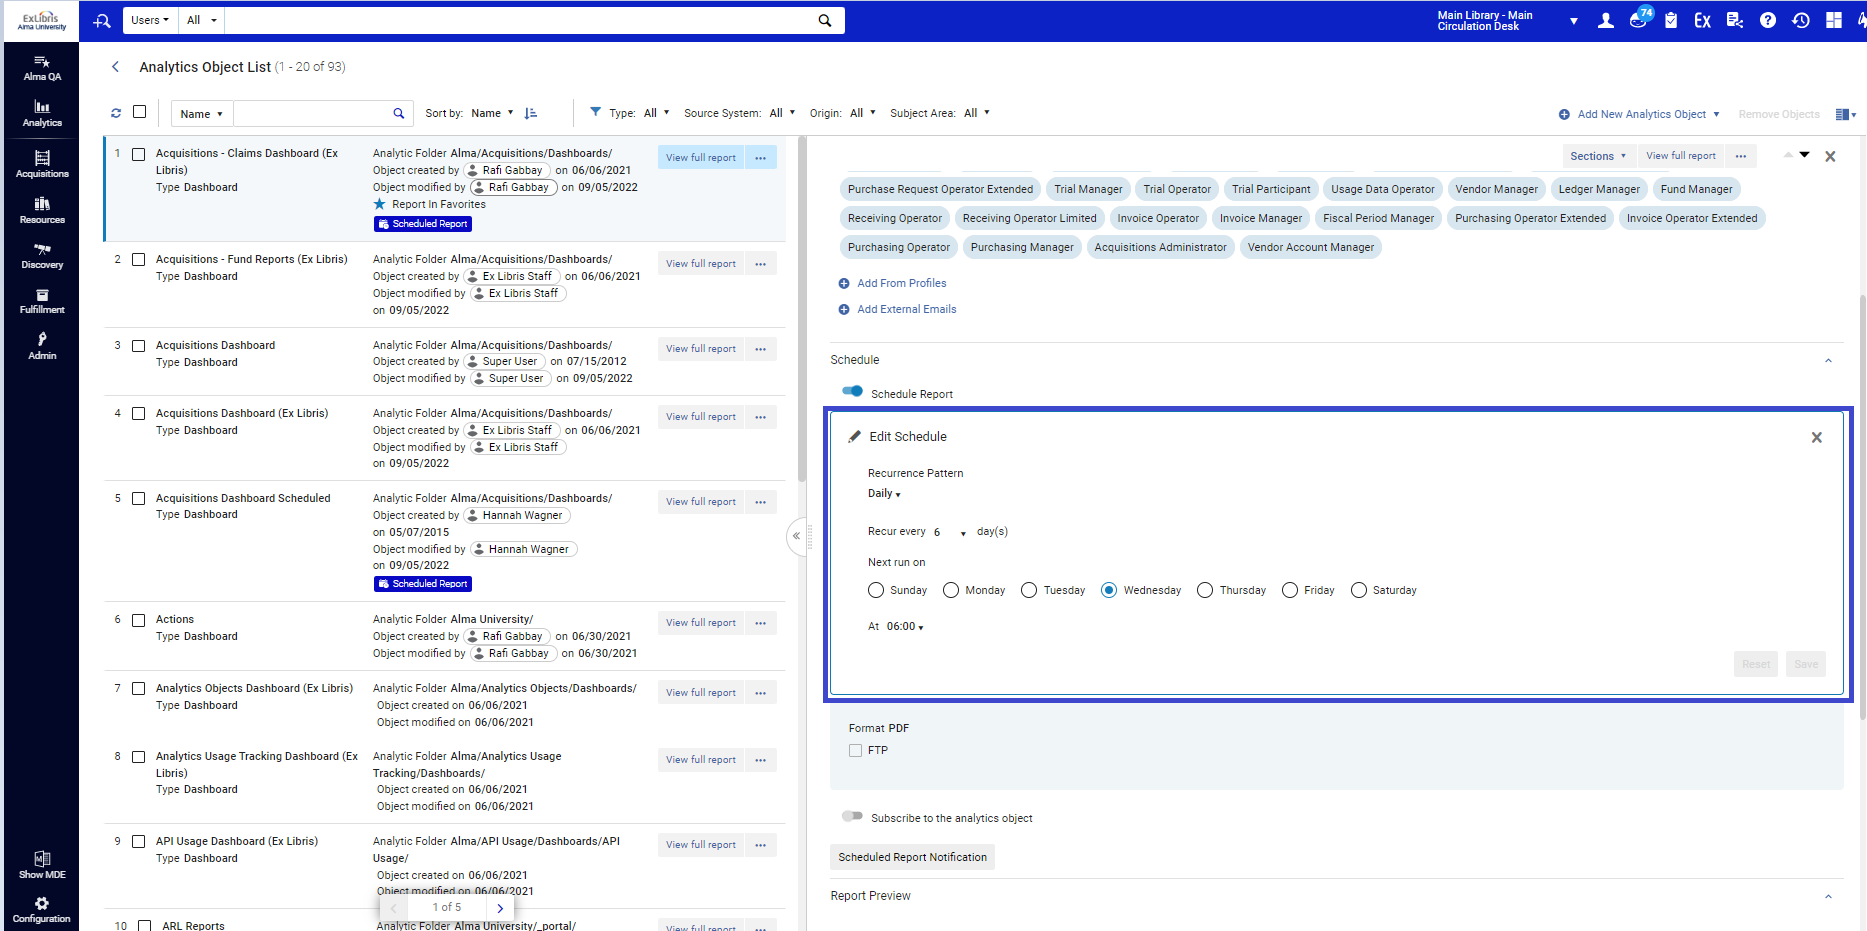The image size is (1867, 931).
Task: Move to next record down arrow
Action: 1805,155
